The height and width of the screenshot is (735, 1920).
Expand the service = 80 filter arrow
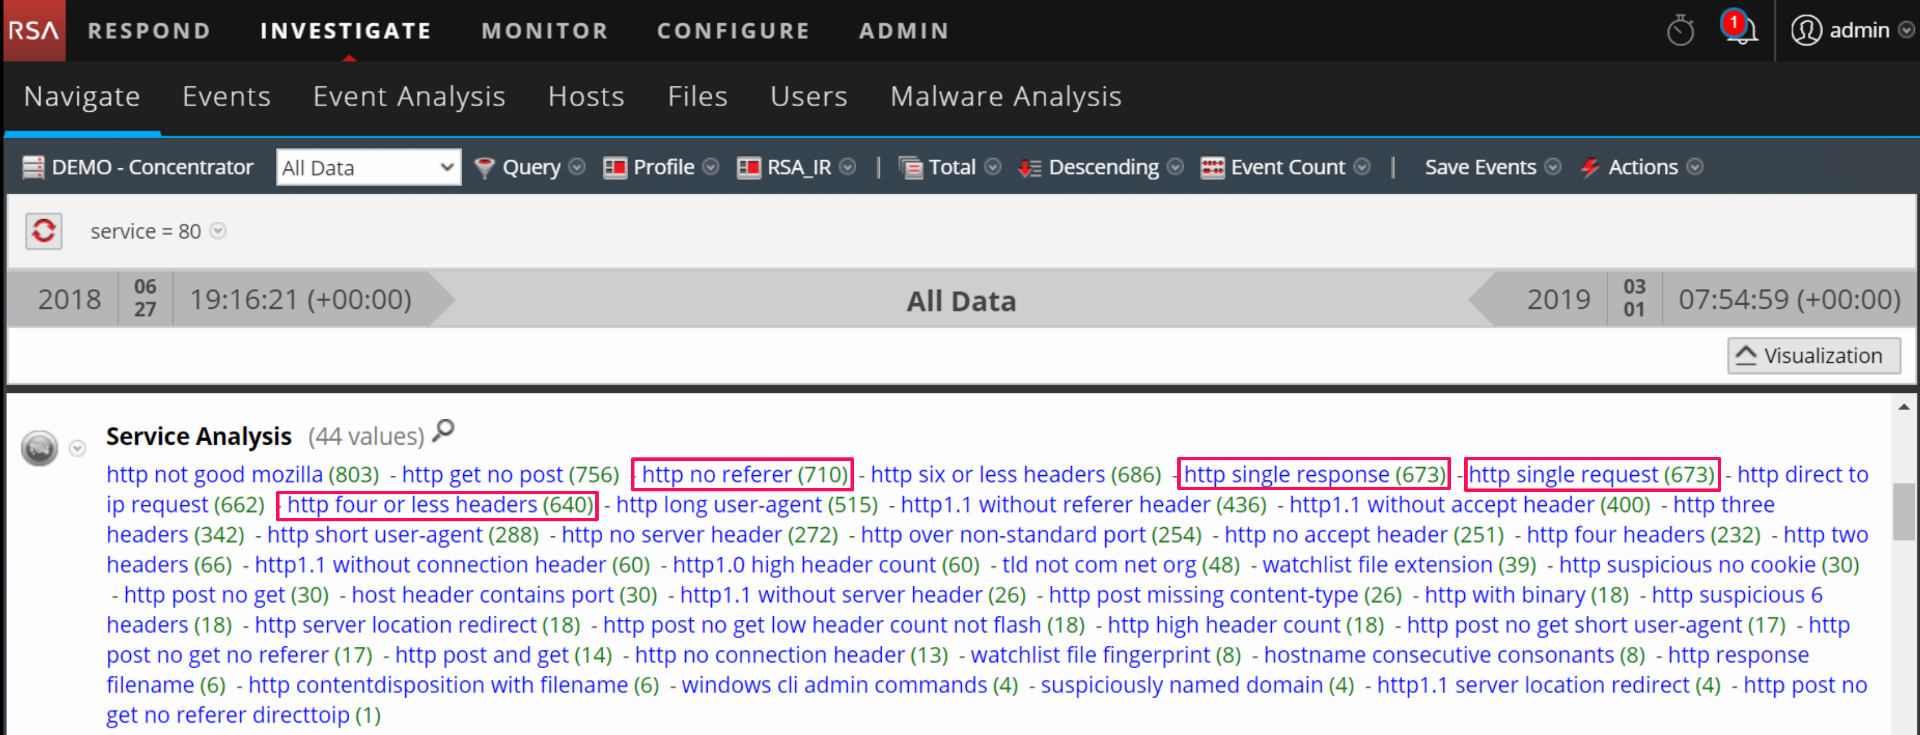tap(218, 231)
